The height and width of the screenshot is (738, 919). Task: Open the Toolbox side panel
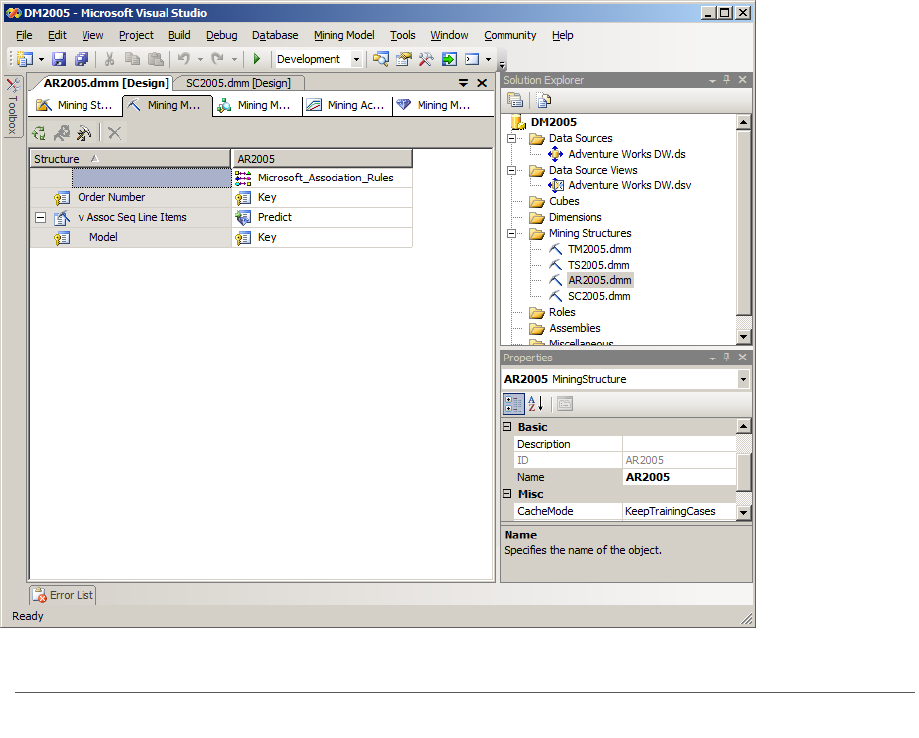(13, 107)
